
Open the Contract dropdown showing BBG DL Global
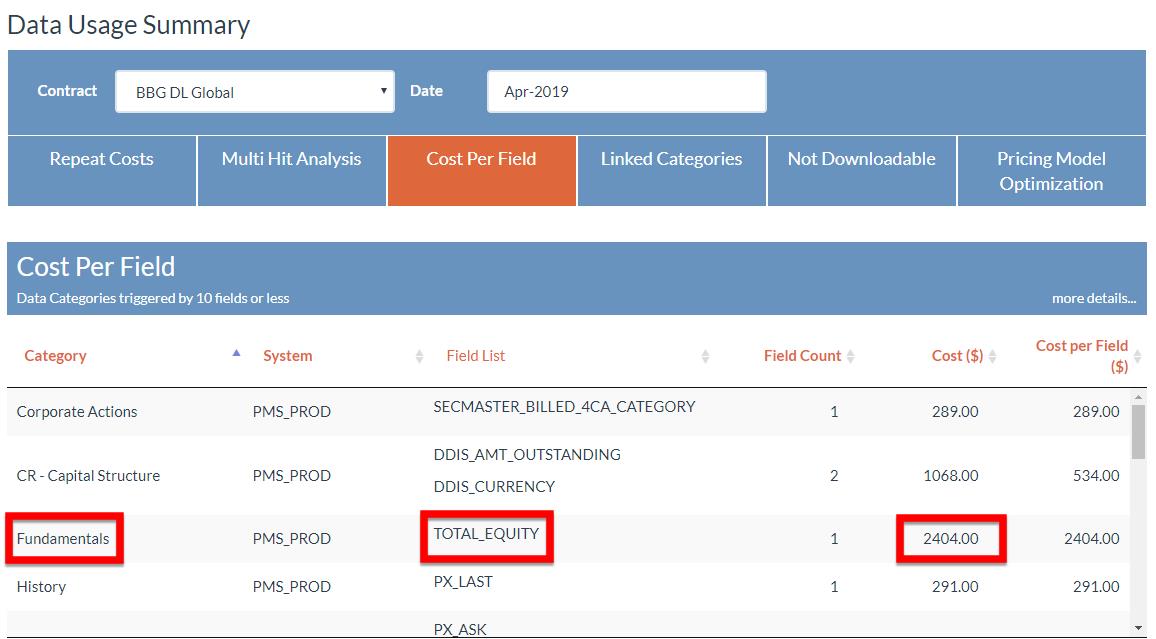pyautogui.click(x=254, y=92)
